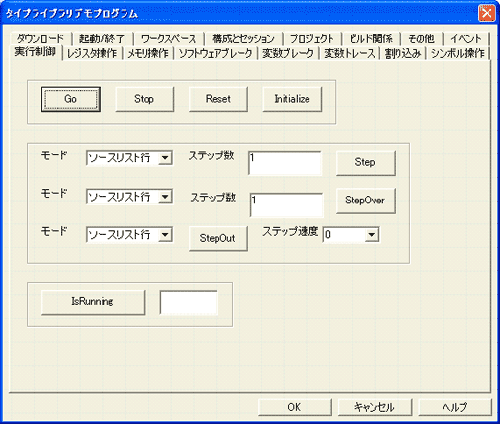Click the キャンセル button
This screenshot has width=500, height=424.
pyautogui.click(x=375, y=407)
